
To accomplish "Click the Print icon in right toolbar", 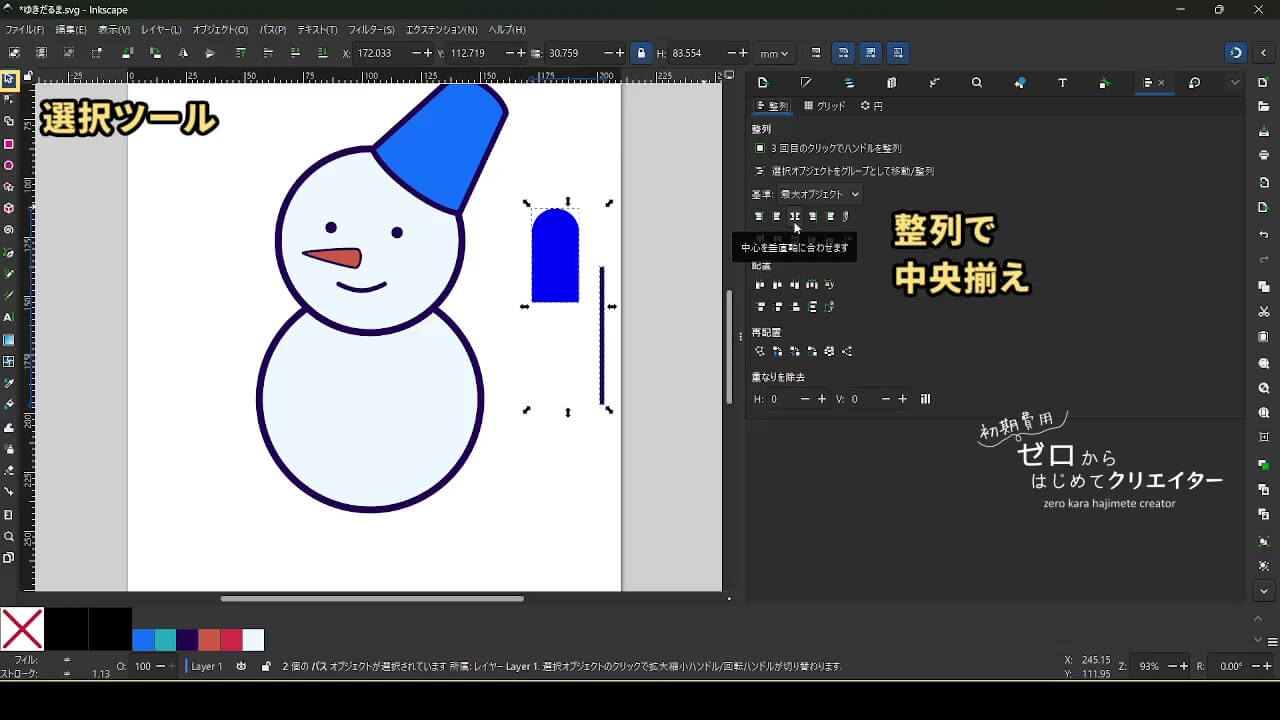I will point(1264,155).
